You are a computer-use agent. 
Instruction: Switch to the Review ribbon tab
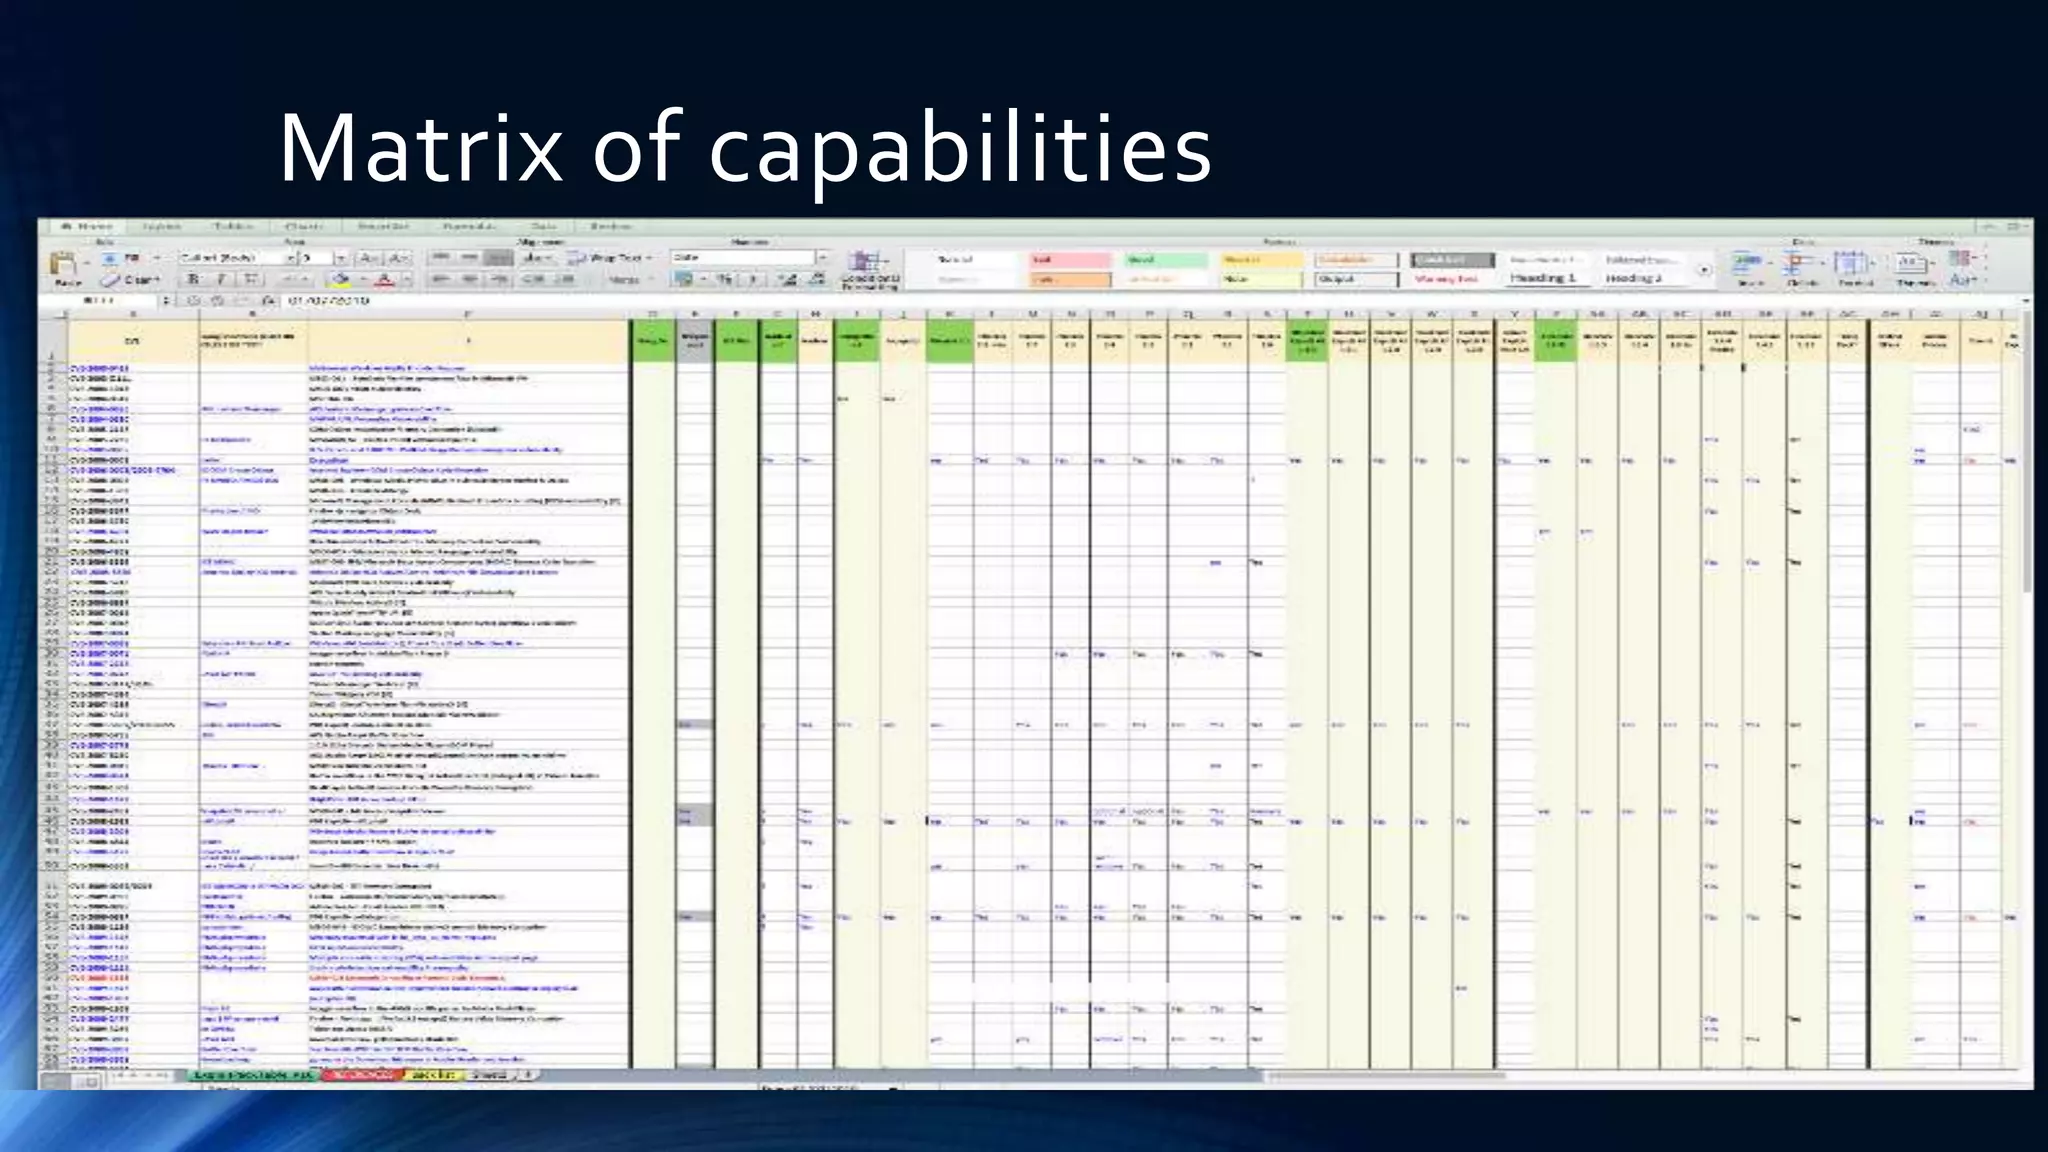pyautogui.click(x=610, y=227)
